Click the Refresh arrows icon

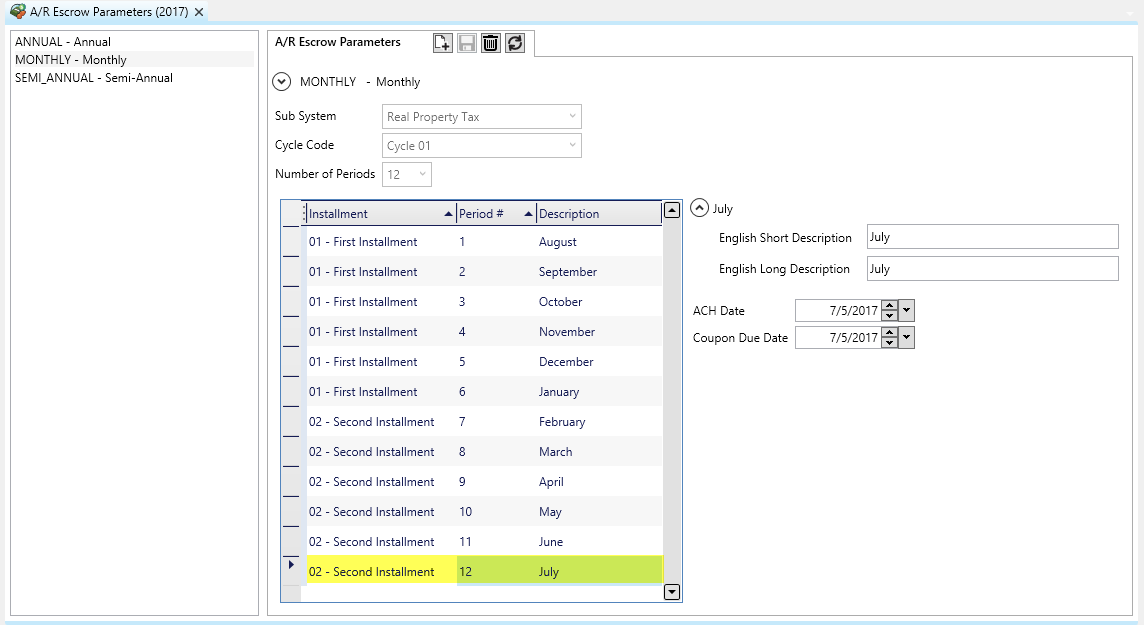click(515, 43)
